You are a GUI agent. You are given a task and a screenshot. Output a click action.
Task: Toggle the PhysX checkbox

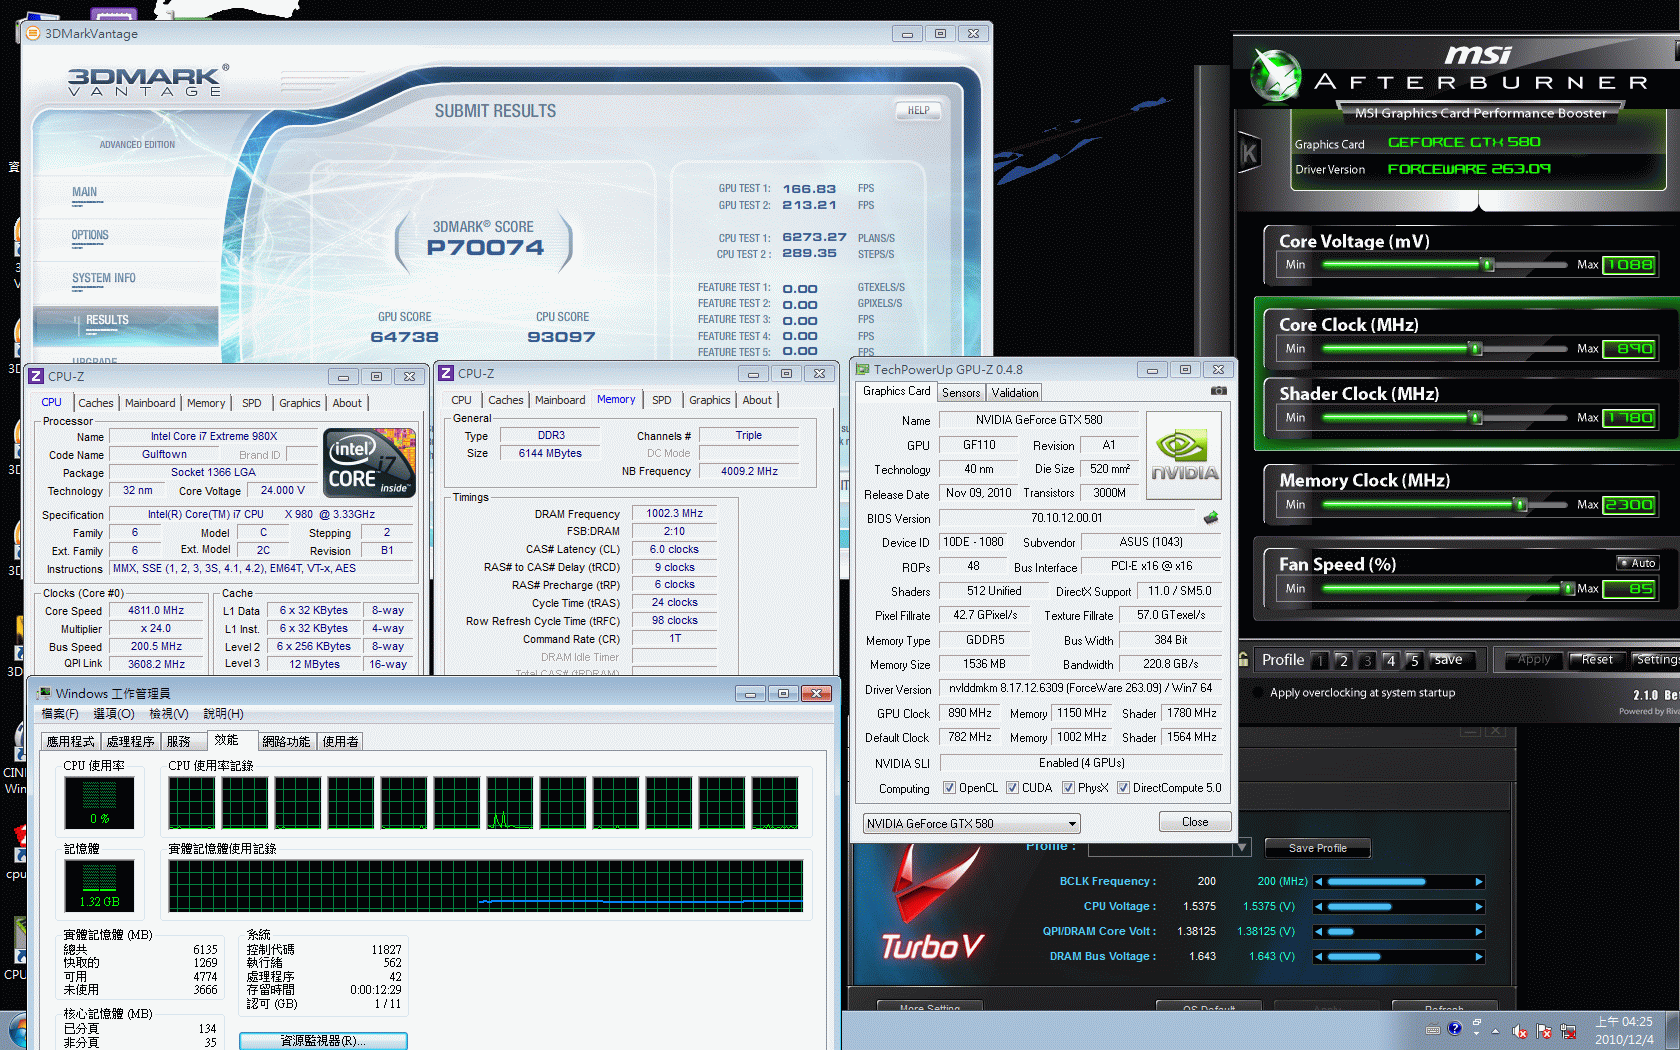tap(1068, 788)
